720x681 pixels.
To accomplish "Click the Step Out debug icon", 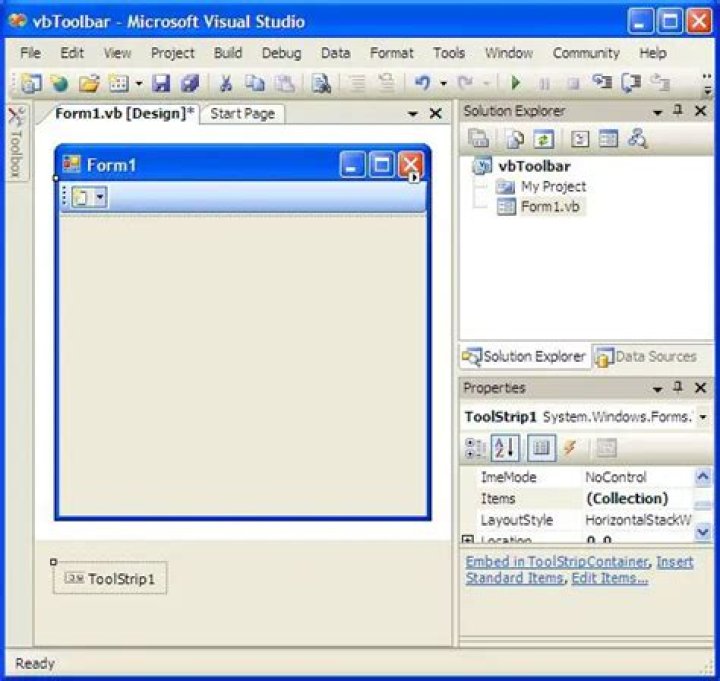I will (x=660, y=83).
